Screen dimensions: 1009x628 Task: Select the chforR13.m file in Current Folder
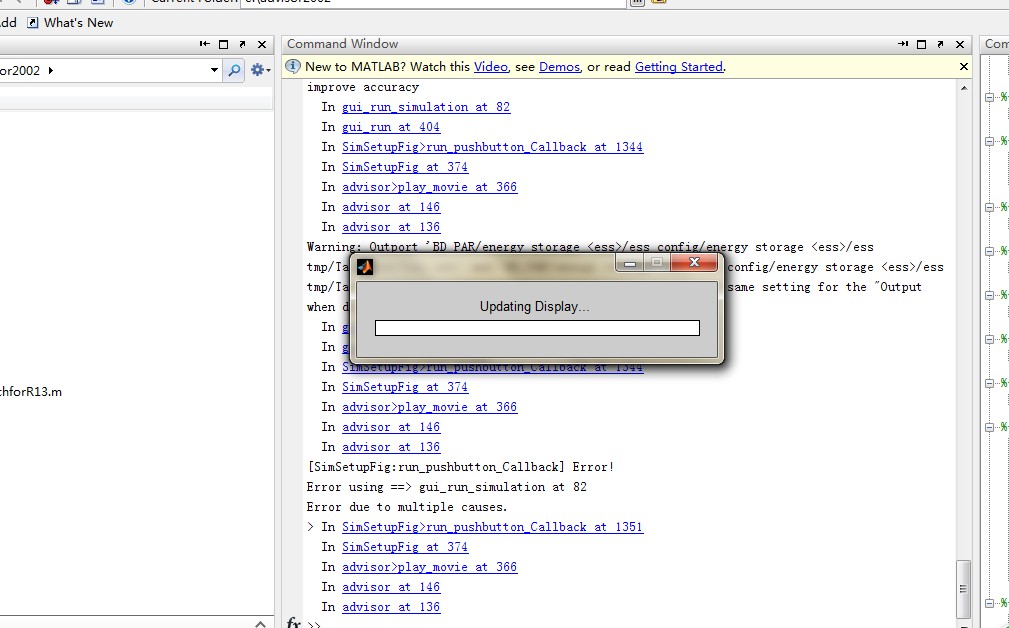click(31, 392)
